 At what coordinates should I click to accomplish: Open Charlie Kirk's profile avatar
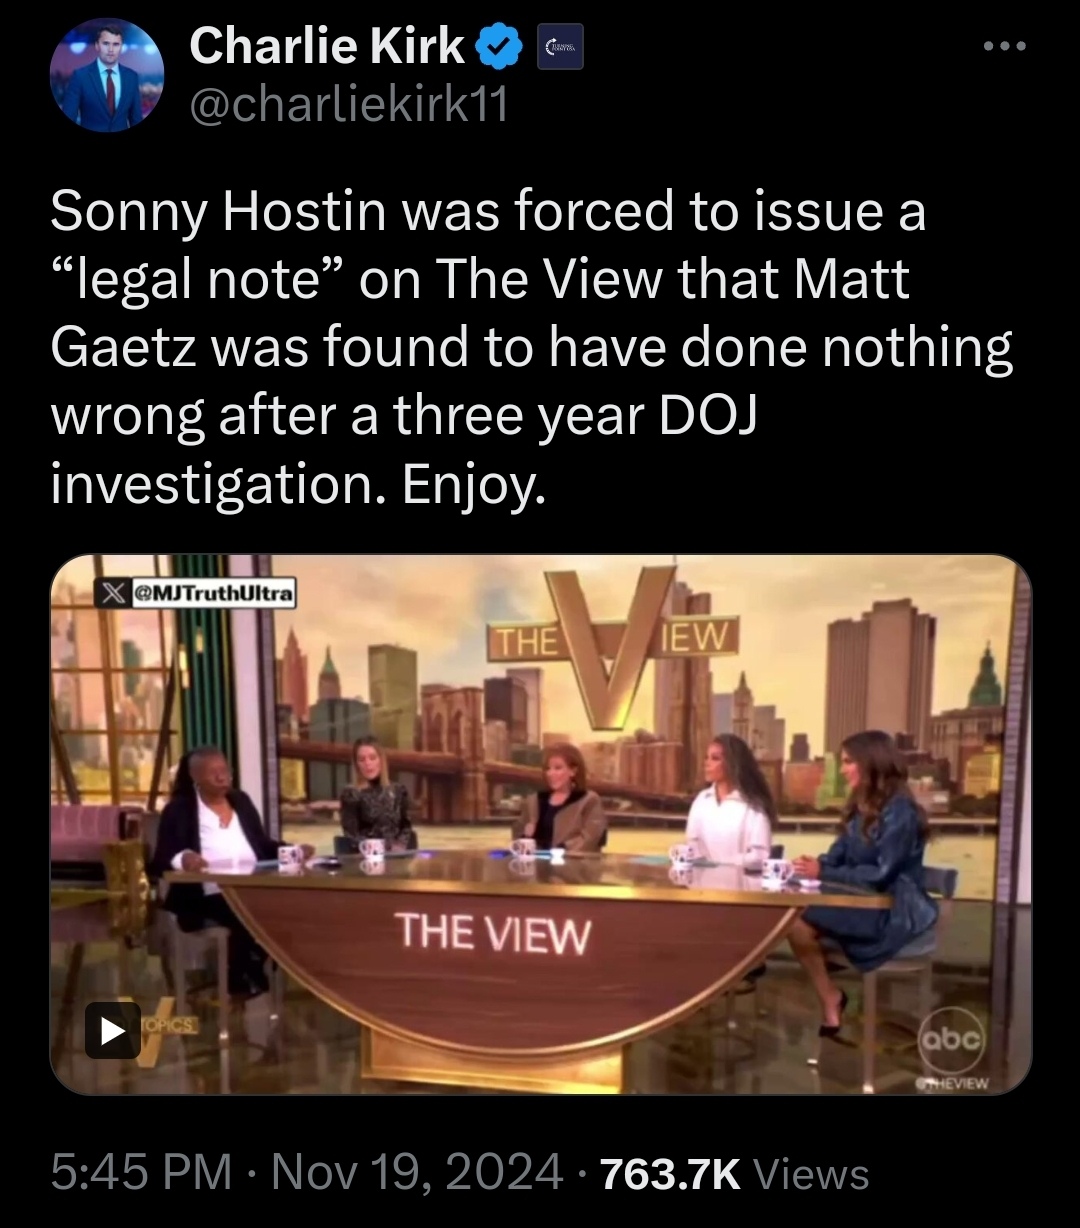click(106, 75)
